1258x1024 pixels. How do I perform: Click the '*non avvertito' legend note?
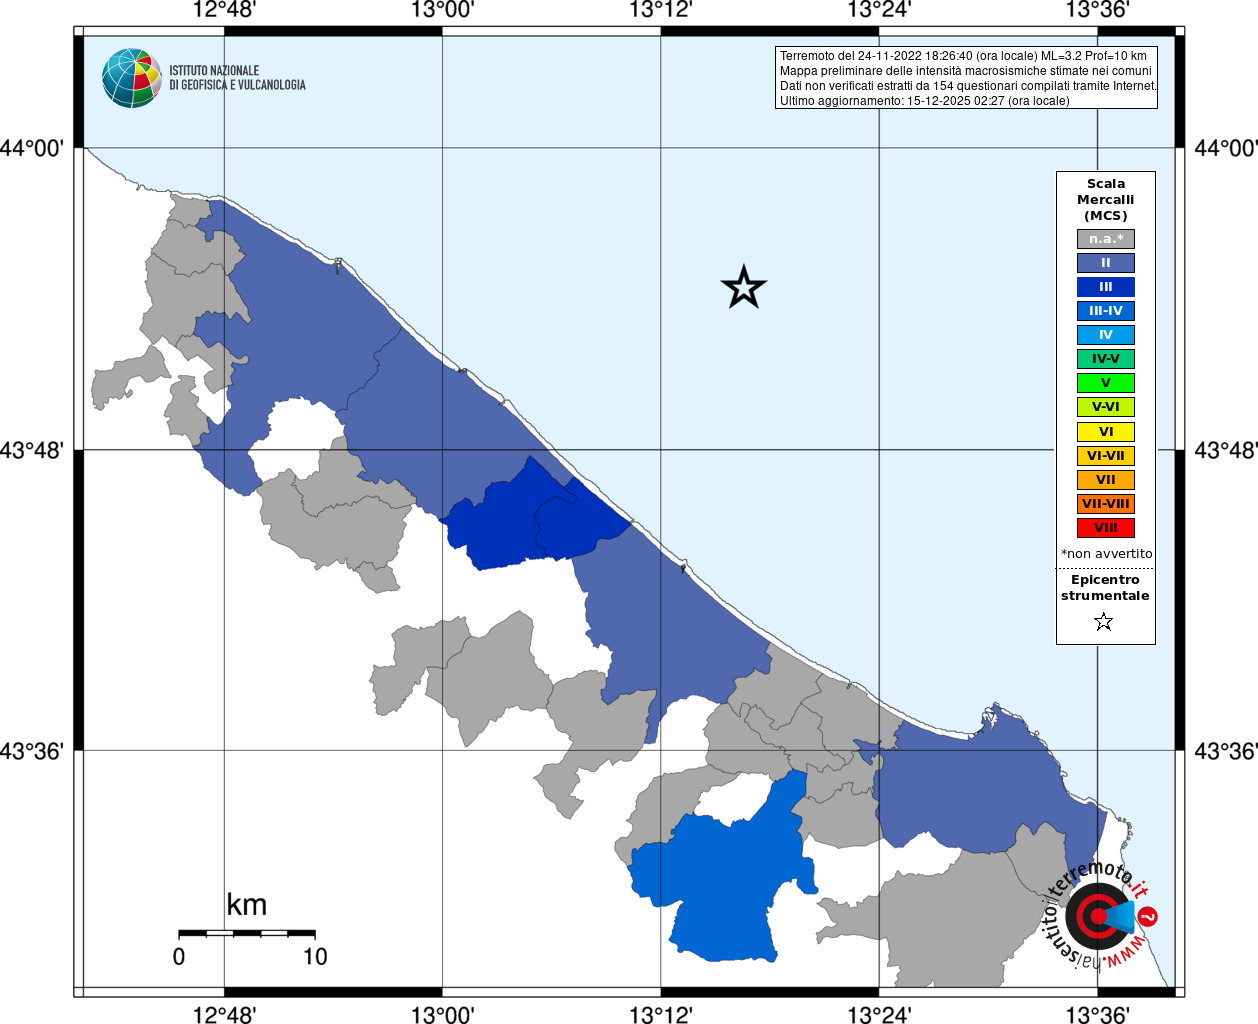(x=1106, y=554)
